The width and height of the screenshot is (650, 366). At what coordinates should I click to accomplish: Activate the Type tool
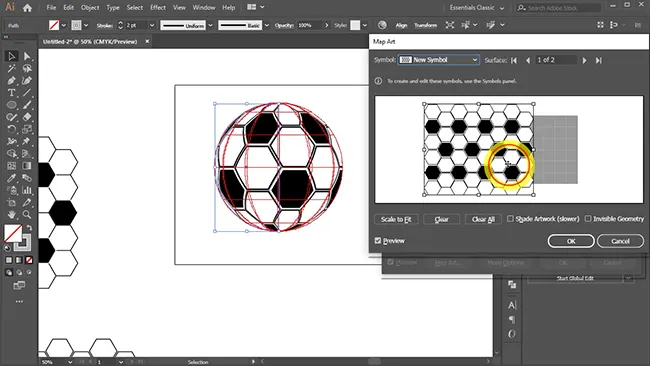coord(12,93)
